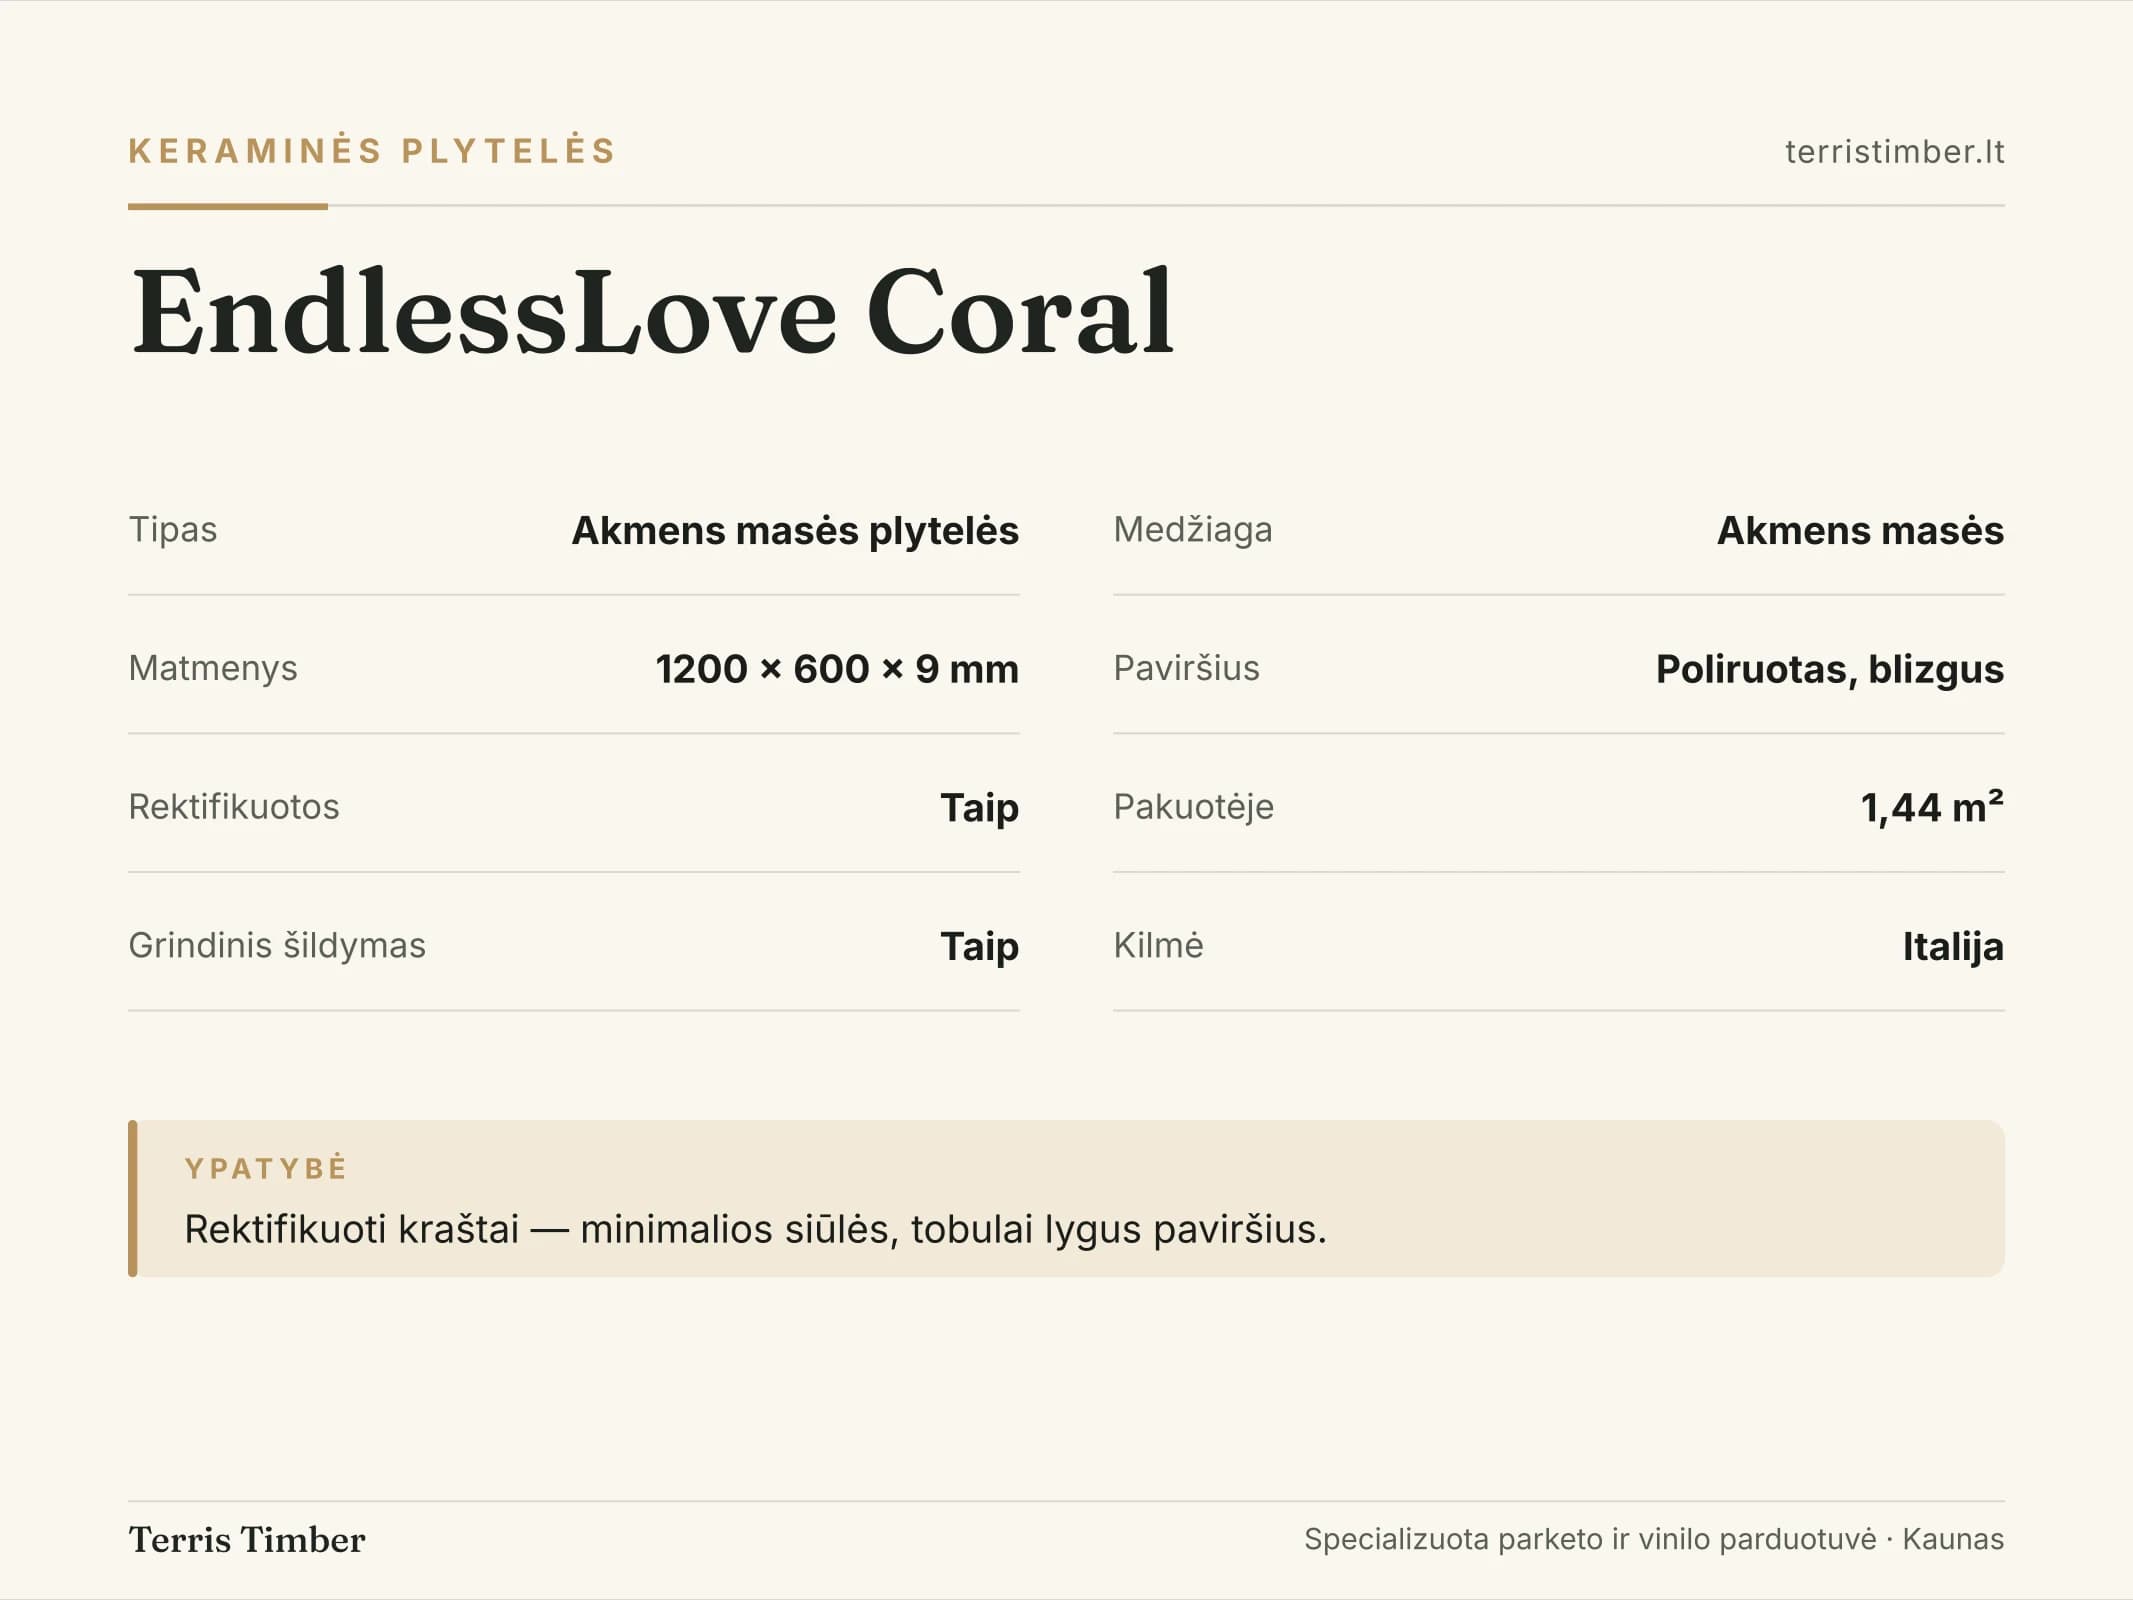Click the Italija origin value
The height and width of the screenshot is (1600, 2133).
[1953, 946]
